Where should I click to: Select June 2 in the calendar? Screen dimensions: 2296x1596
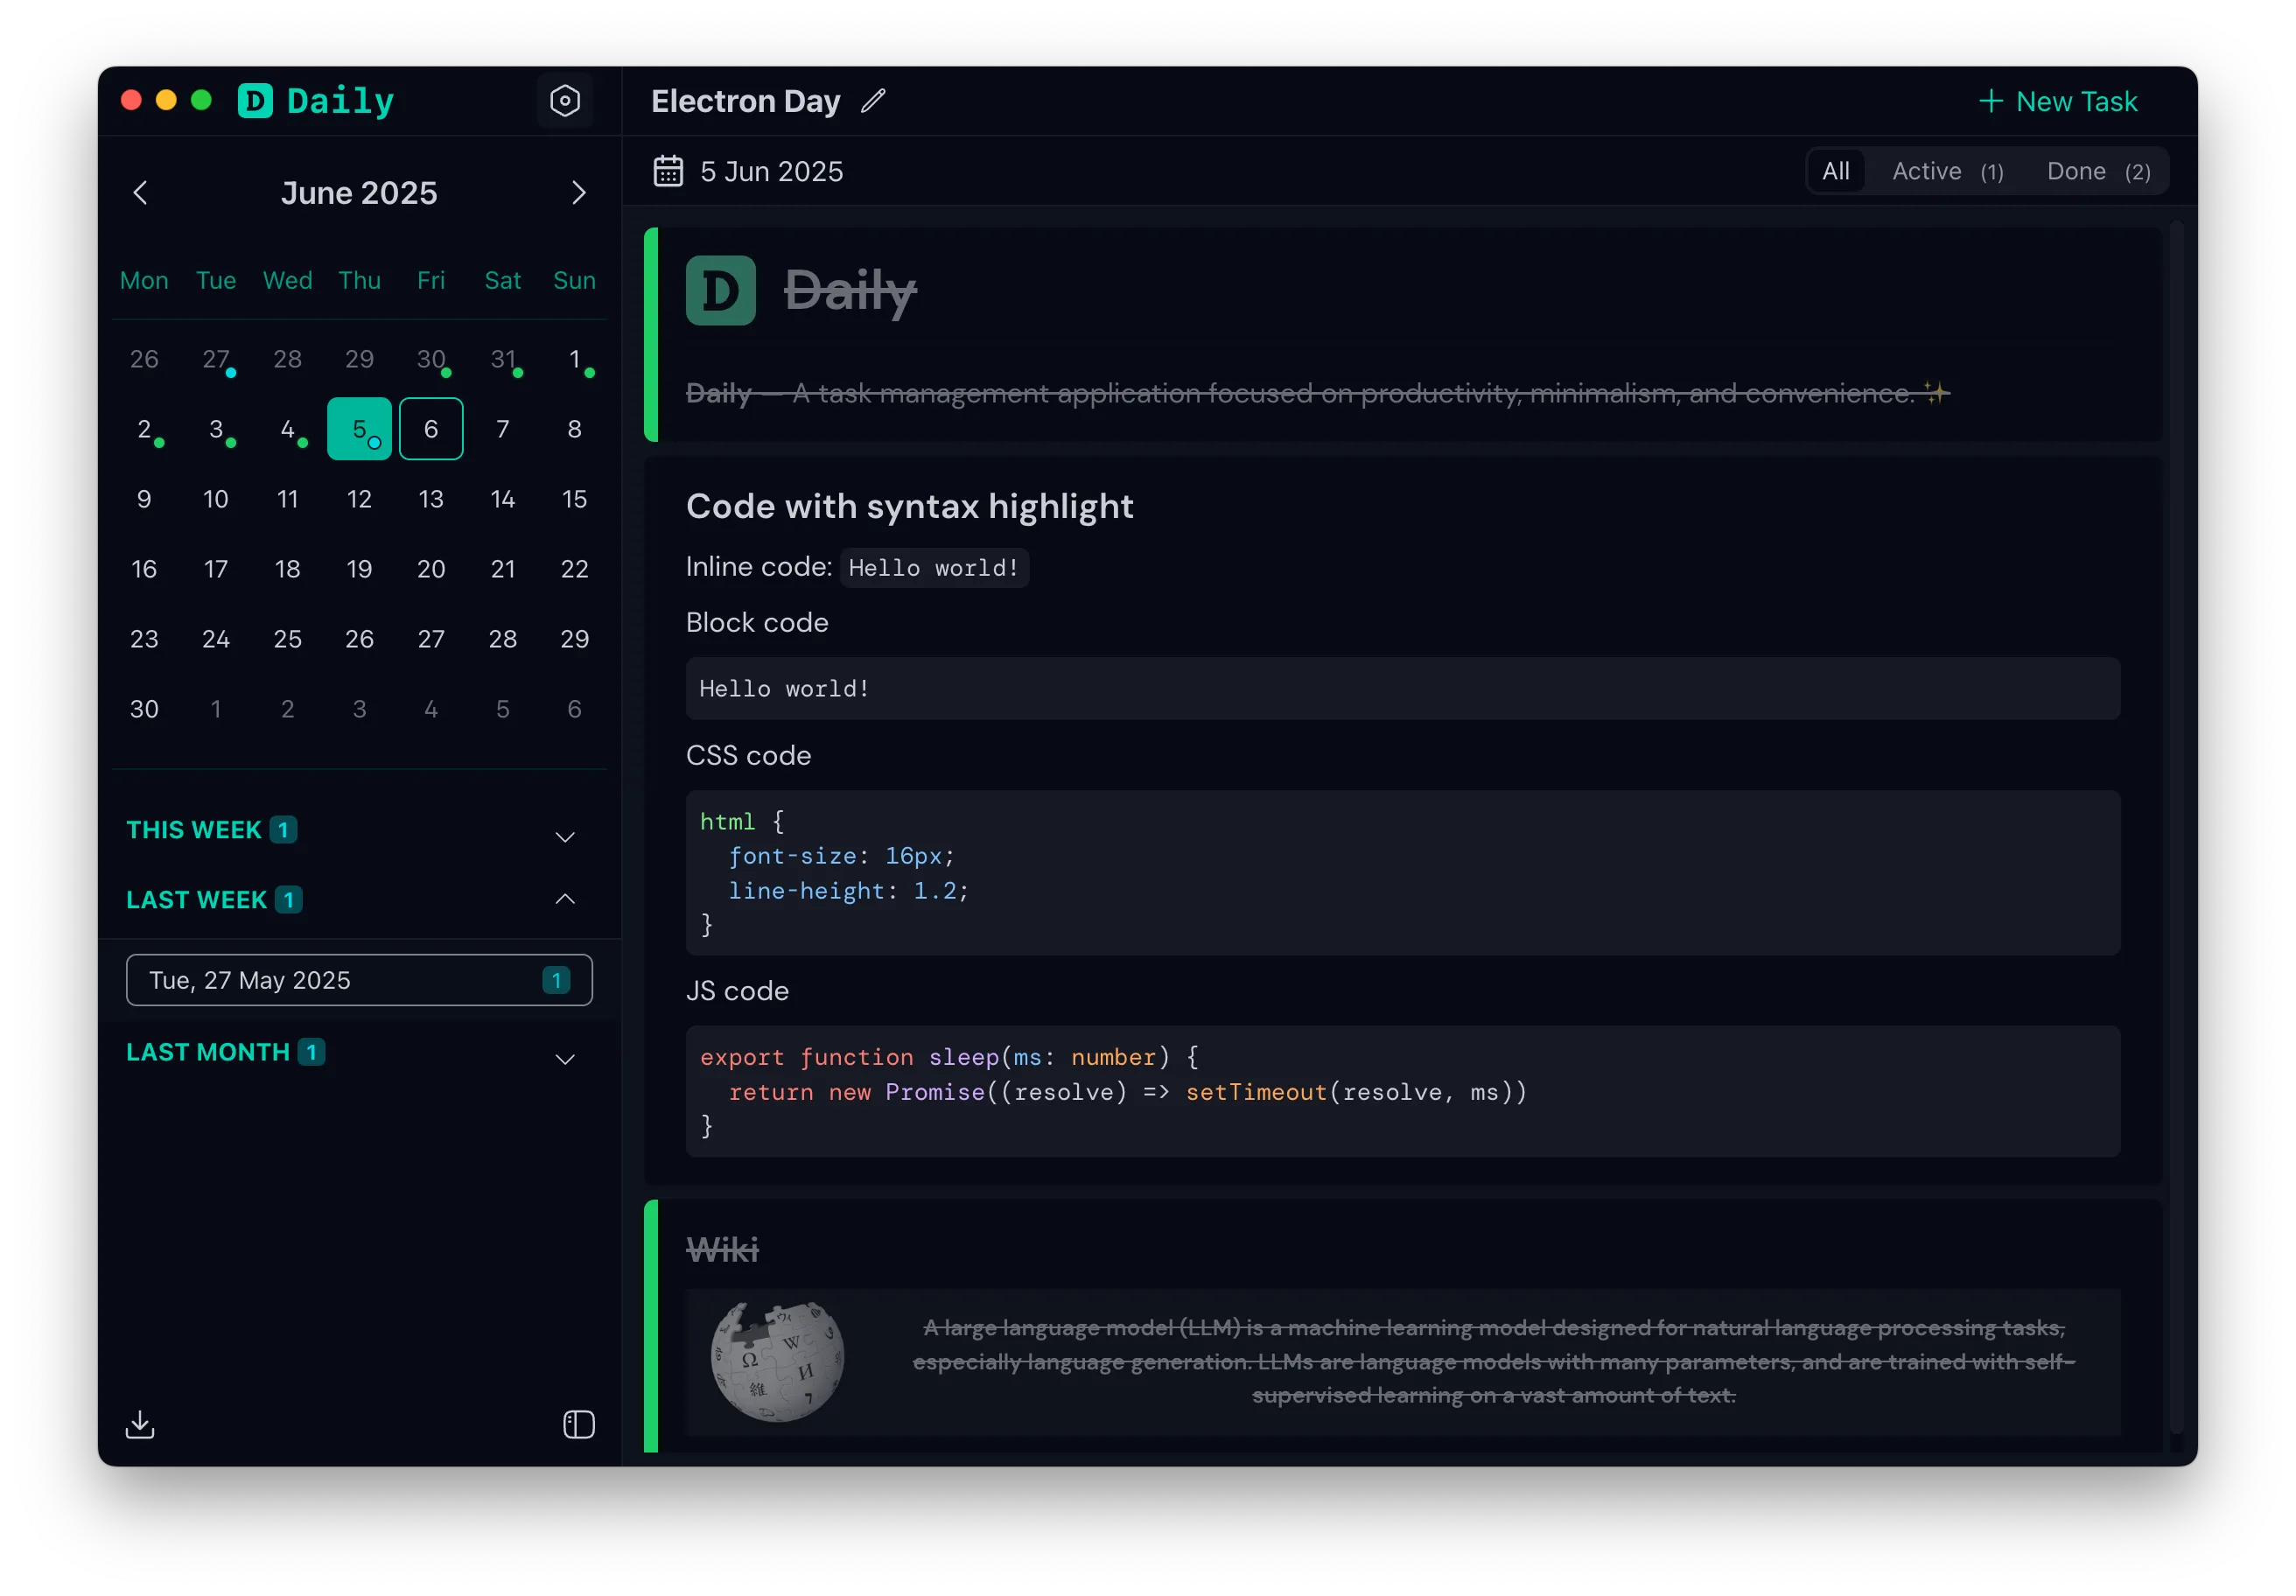(x=144, y=429)
